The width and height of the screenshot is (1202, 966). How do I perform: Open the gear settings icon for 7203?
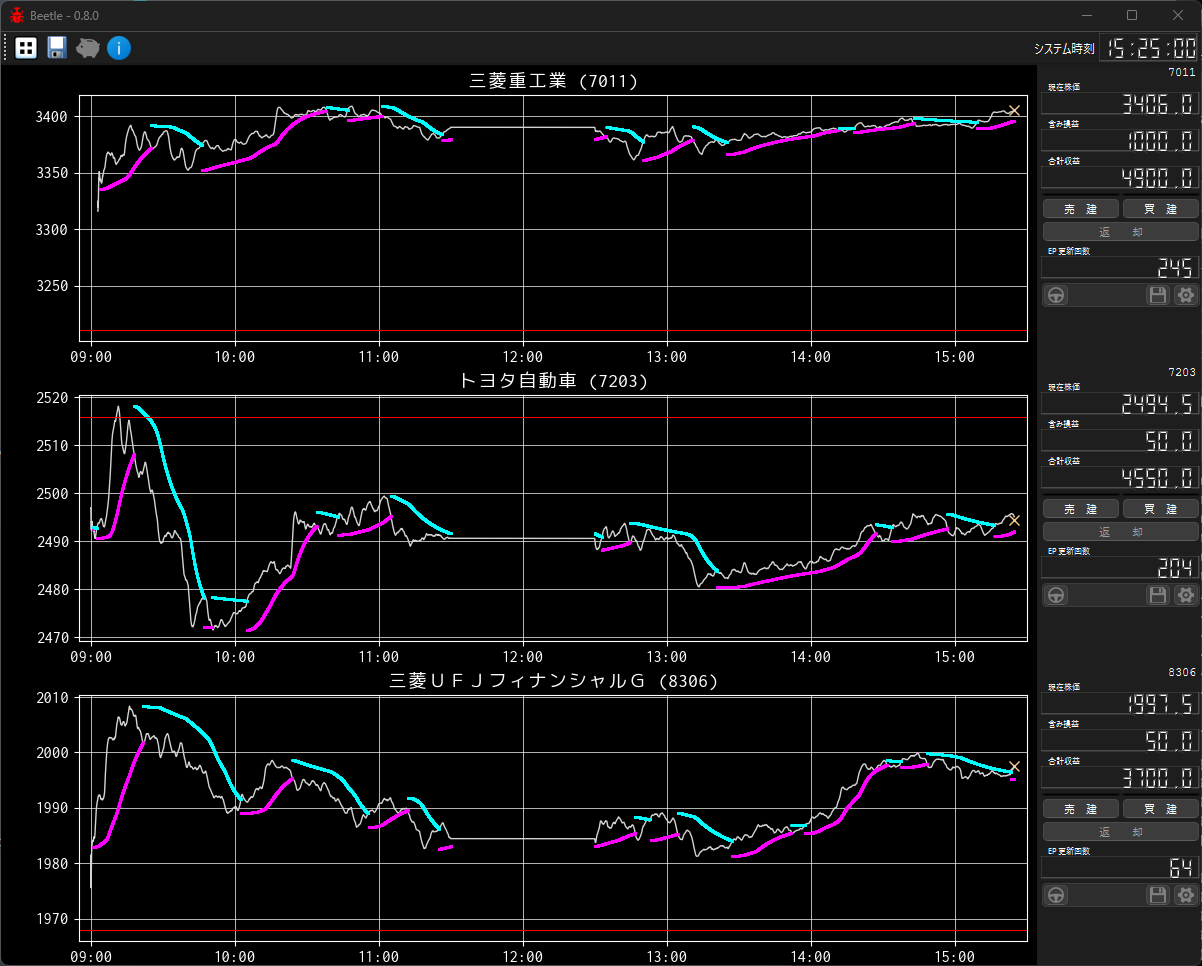pos(1186,595)
